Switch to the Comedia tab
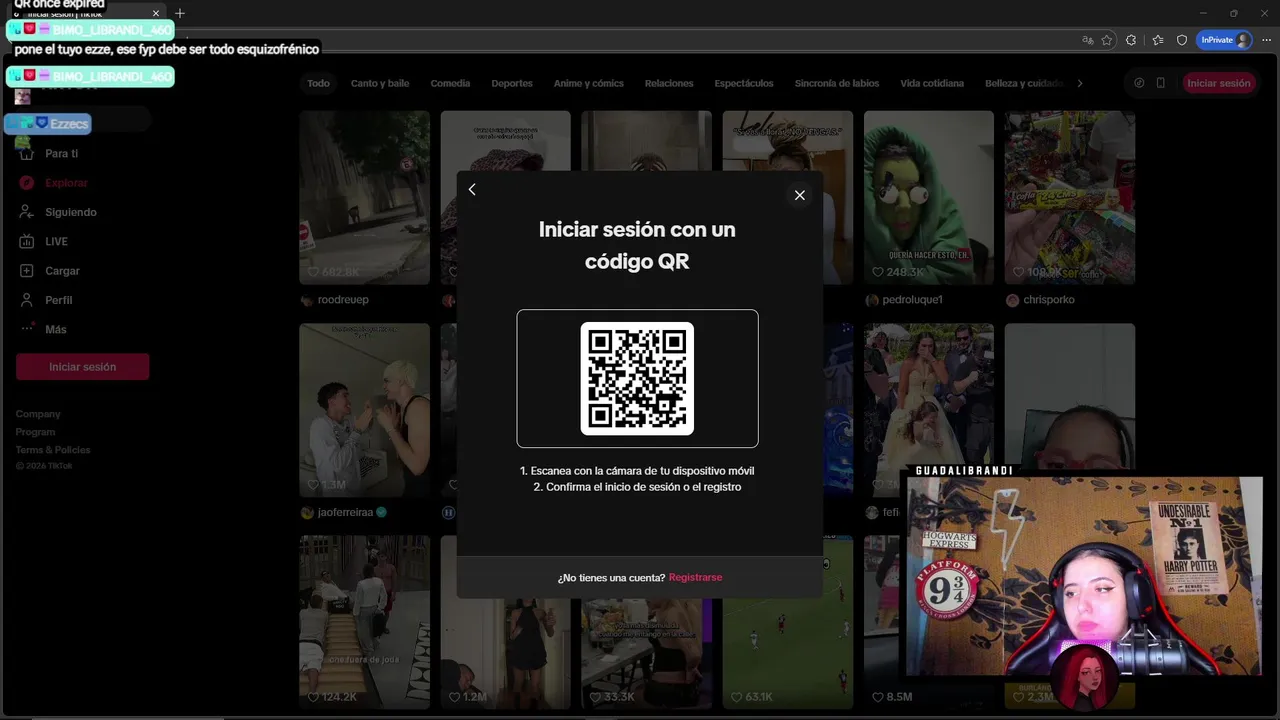 (450, 83)
